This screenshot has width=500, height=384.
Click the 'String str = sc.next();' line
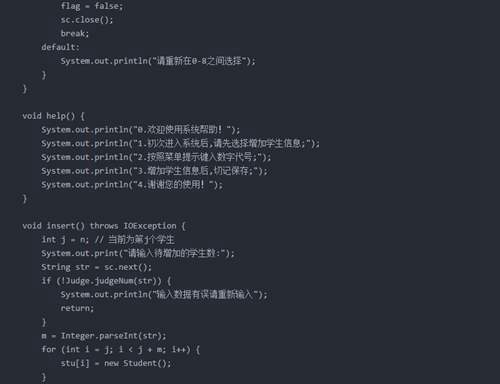pyautogui.click(x=96, y=267)
